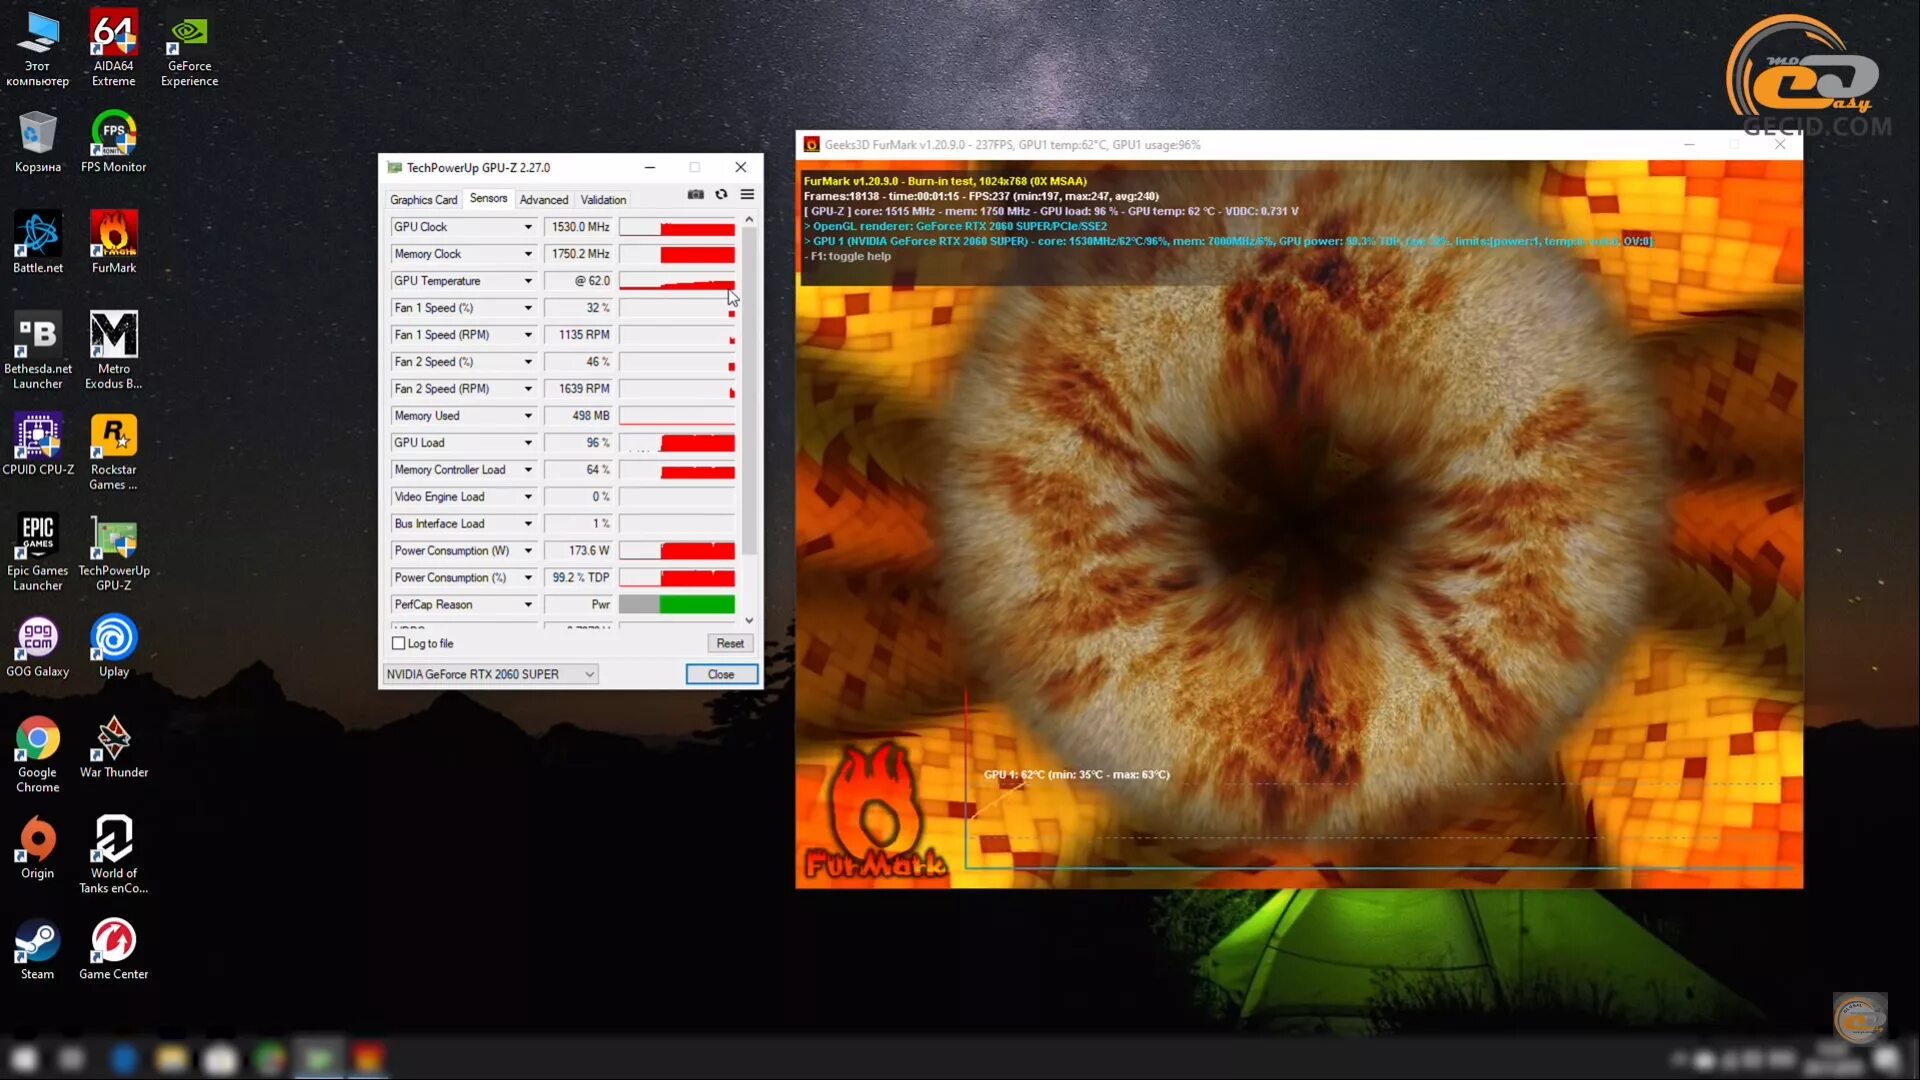
Task: Open Google Chrome desktop shortcut
Action: click(x=38, y=753)
